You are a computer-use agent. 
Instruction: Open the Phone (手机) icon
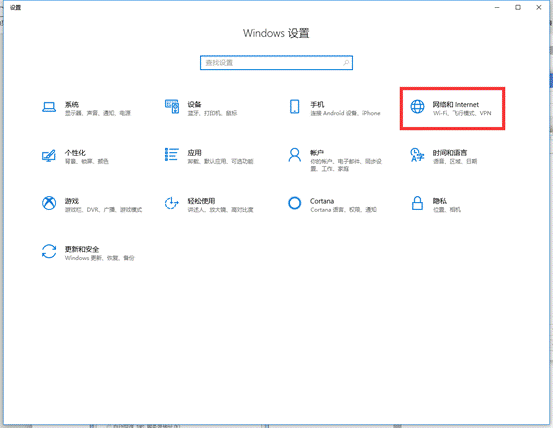tap(294, 106)
